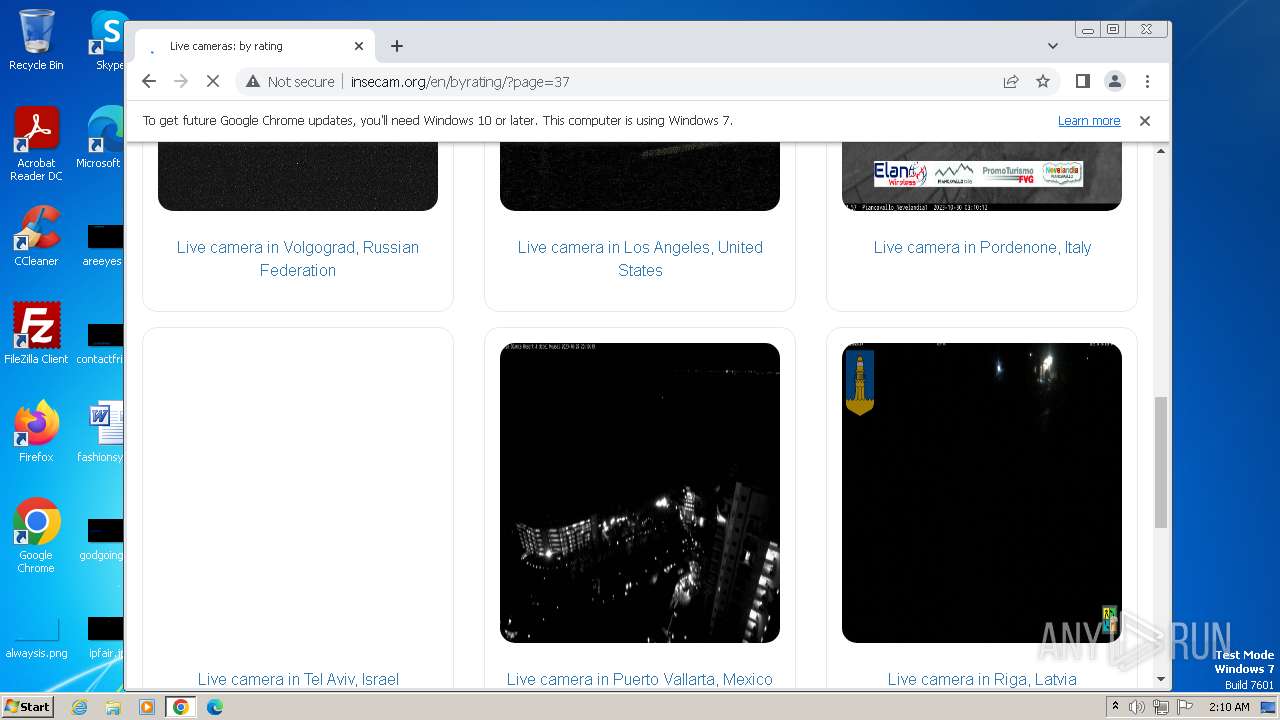Open the Learn more link
The width and height of the screenshot is (1280, 720).
[1089, 120]
